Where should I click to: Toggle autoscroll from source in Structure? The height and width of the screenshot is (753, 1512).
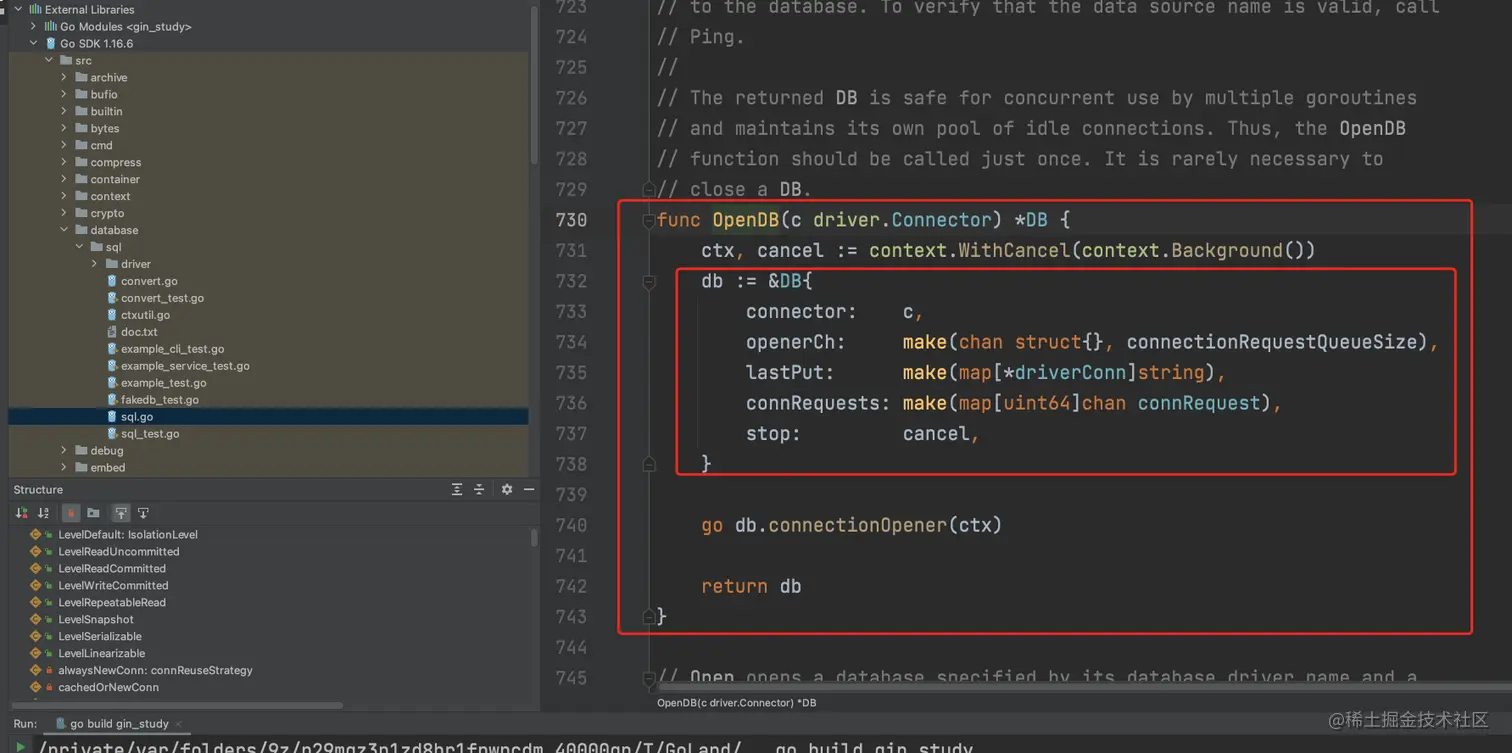[x=143, y=513]
